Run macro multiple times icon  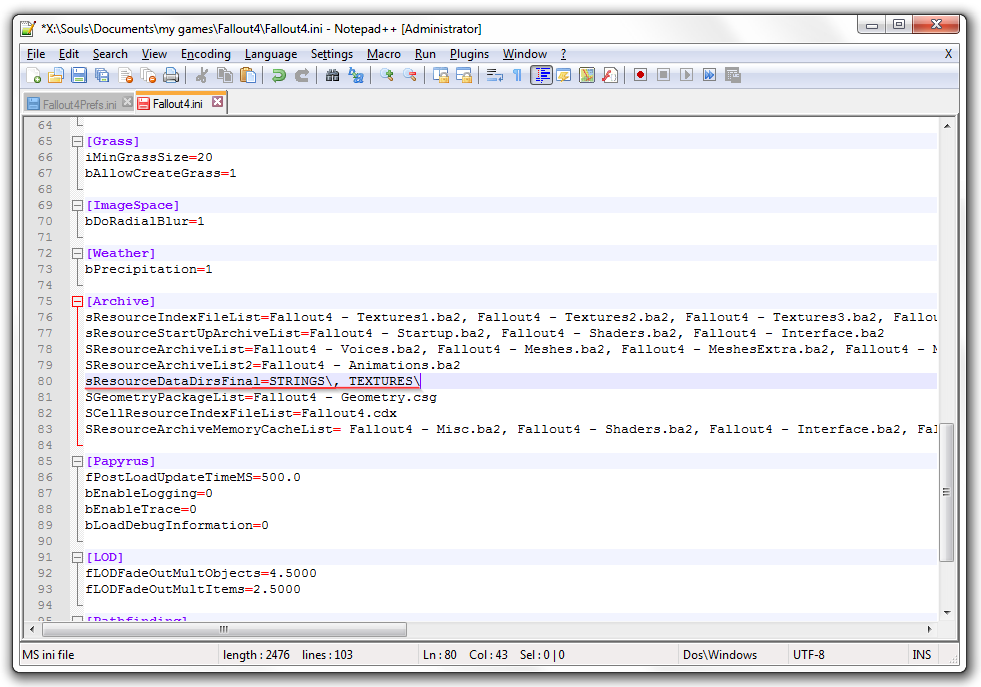tap(709, 75)
